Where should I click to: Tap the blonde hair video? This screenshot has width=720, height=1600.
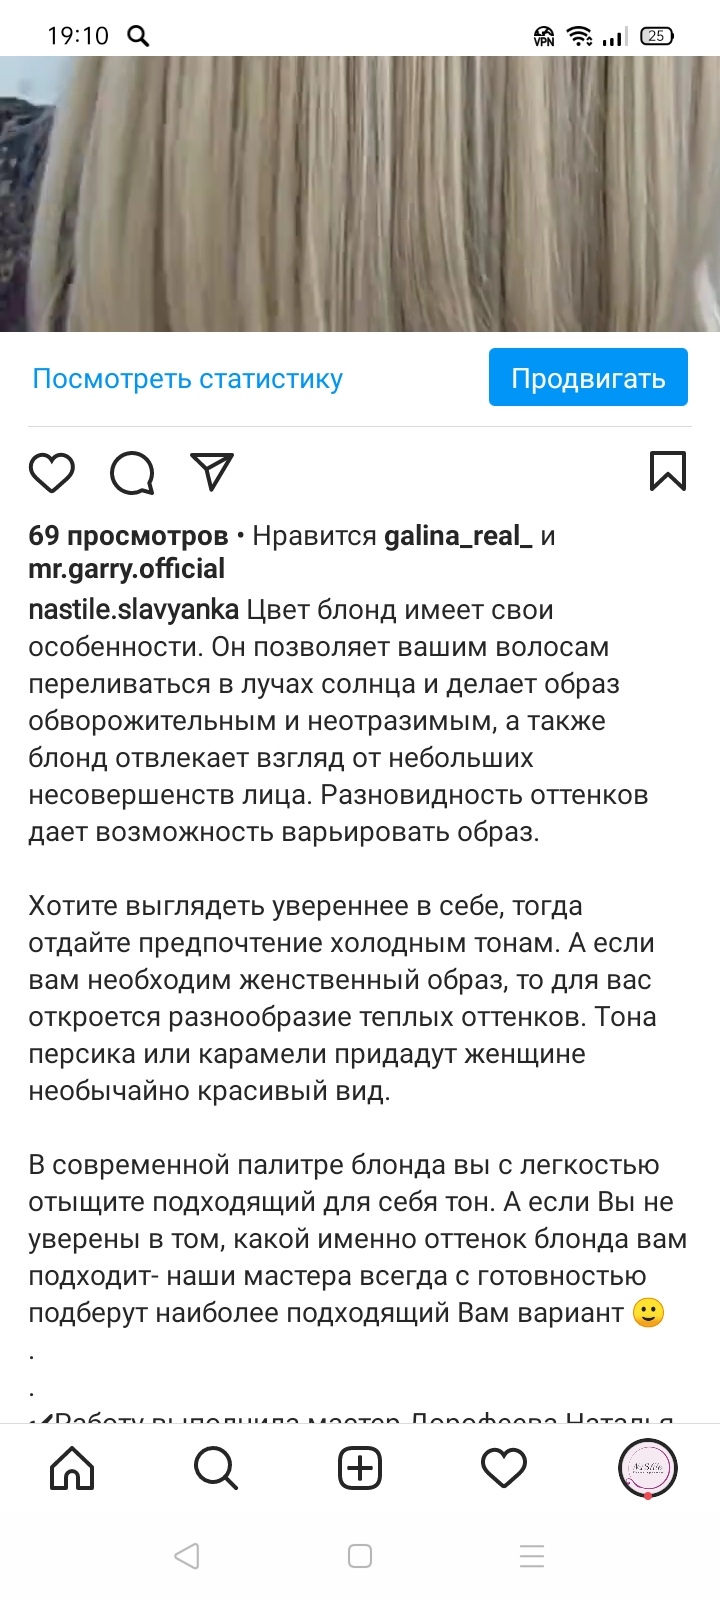[360, 193]
